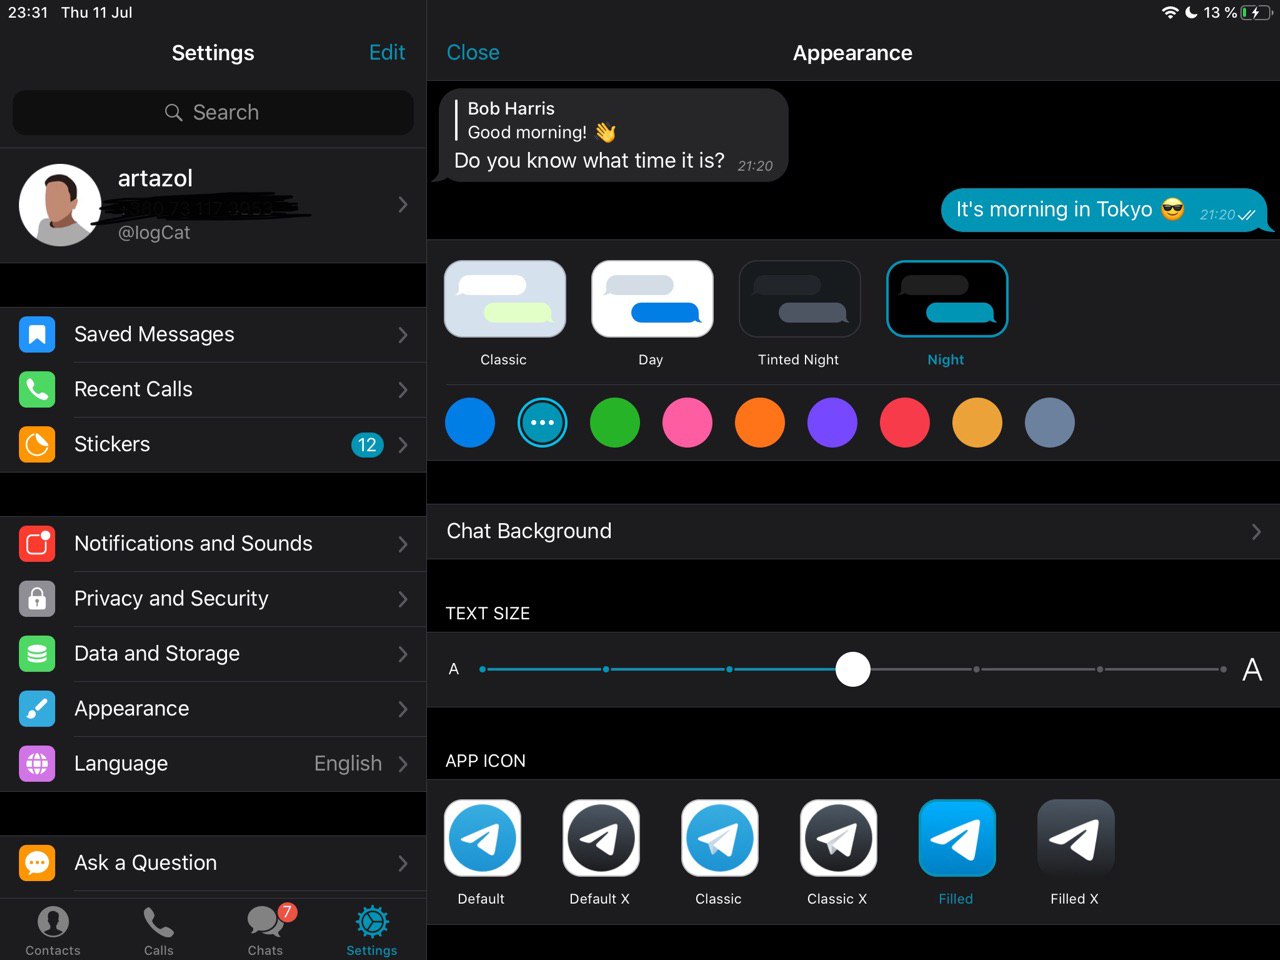Tap the "It's morning in Tokyo" bubble

click(1107, 210)
